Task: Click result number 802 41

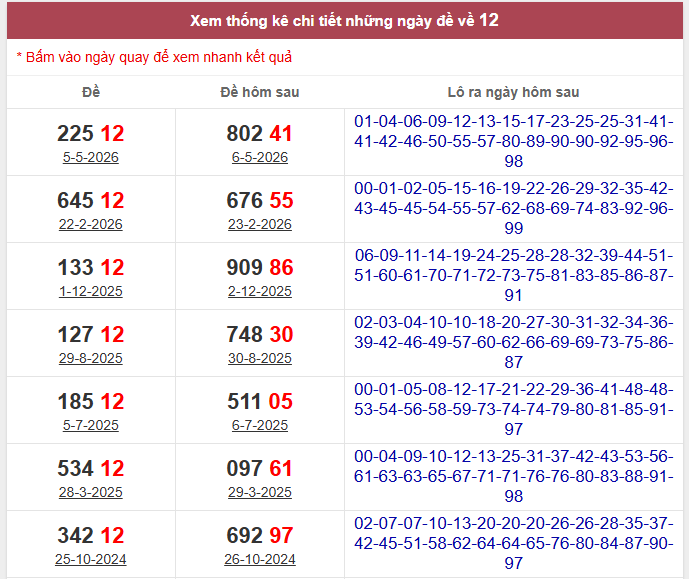Action: click(260, 134)
